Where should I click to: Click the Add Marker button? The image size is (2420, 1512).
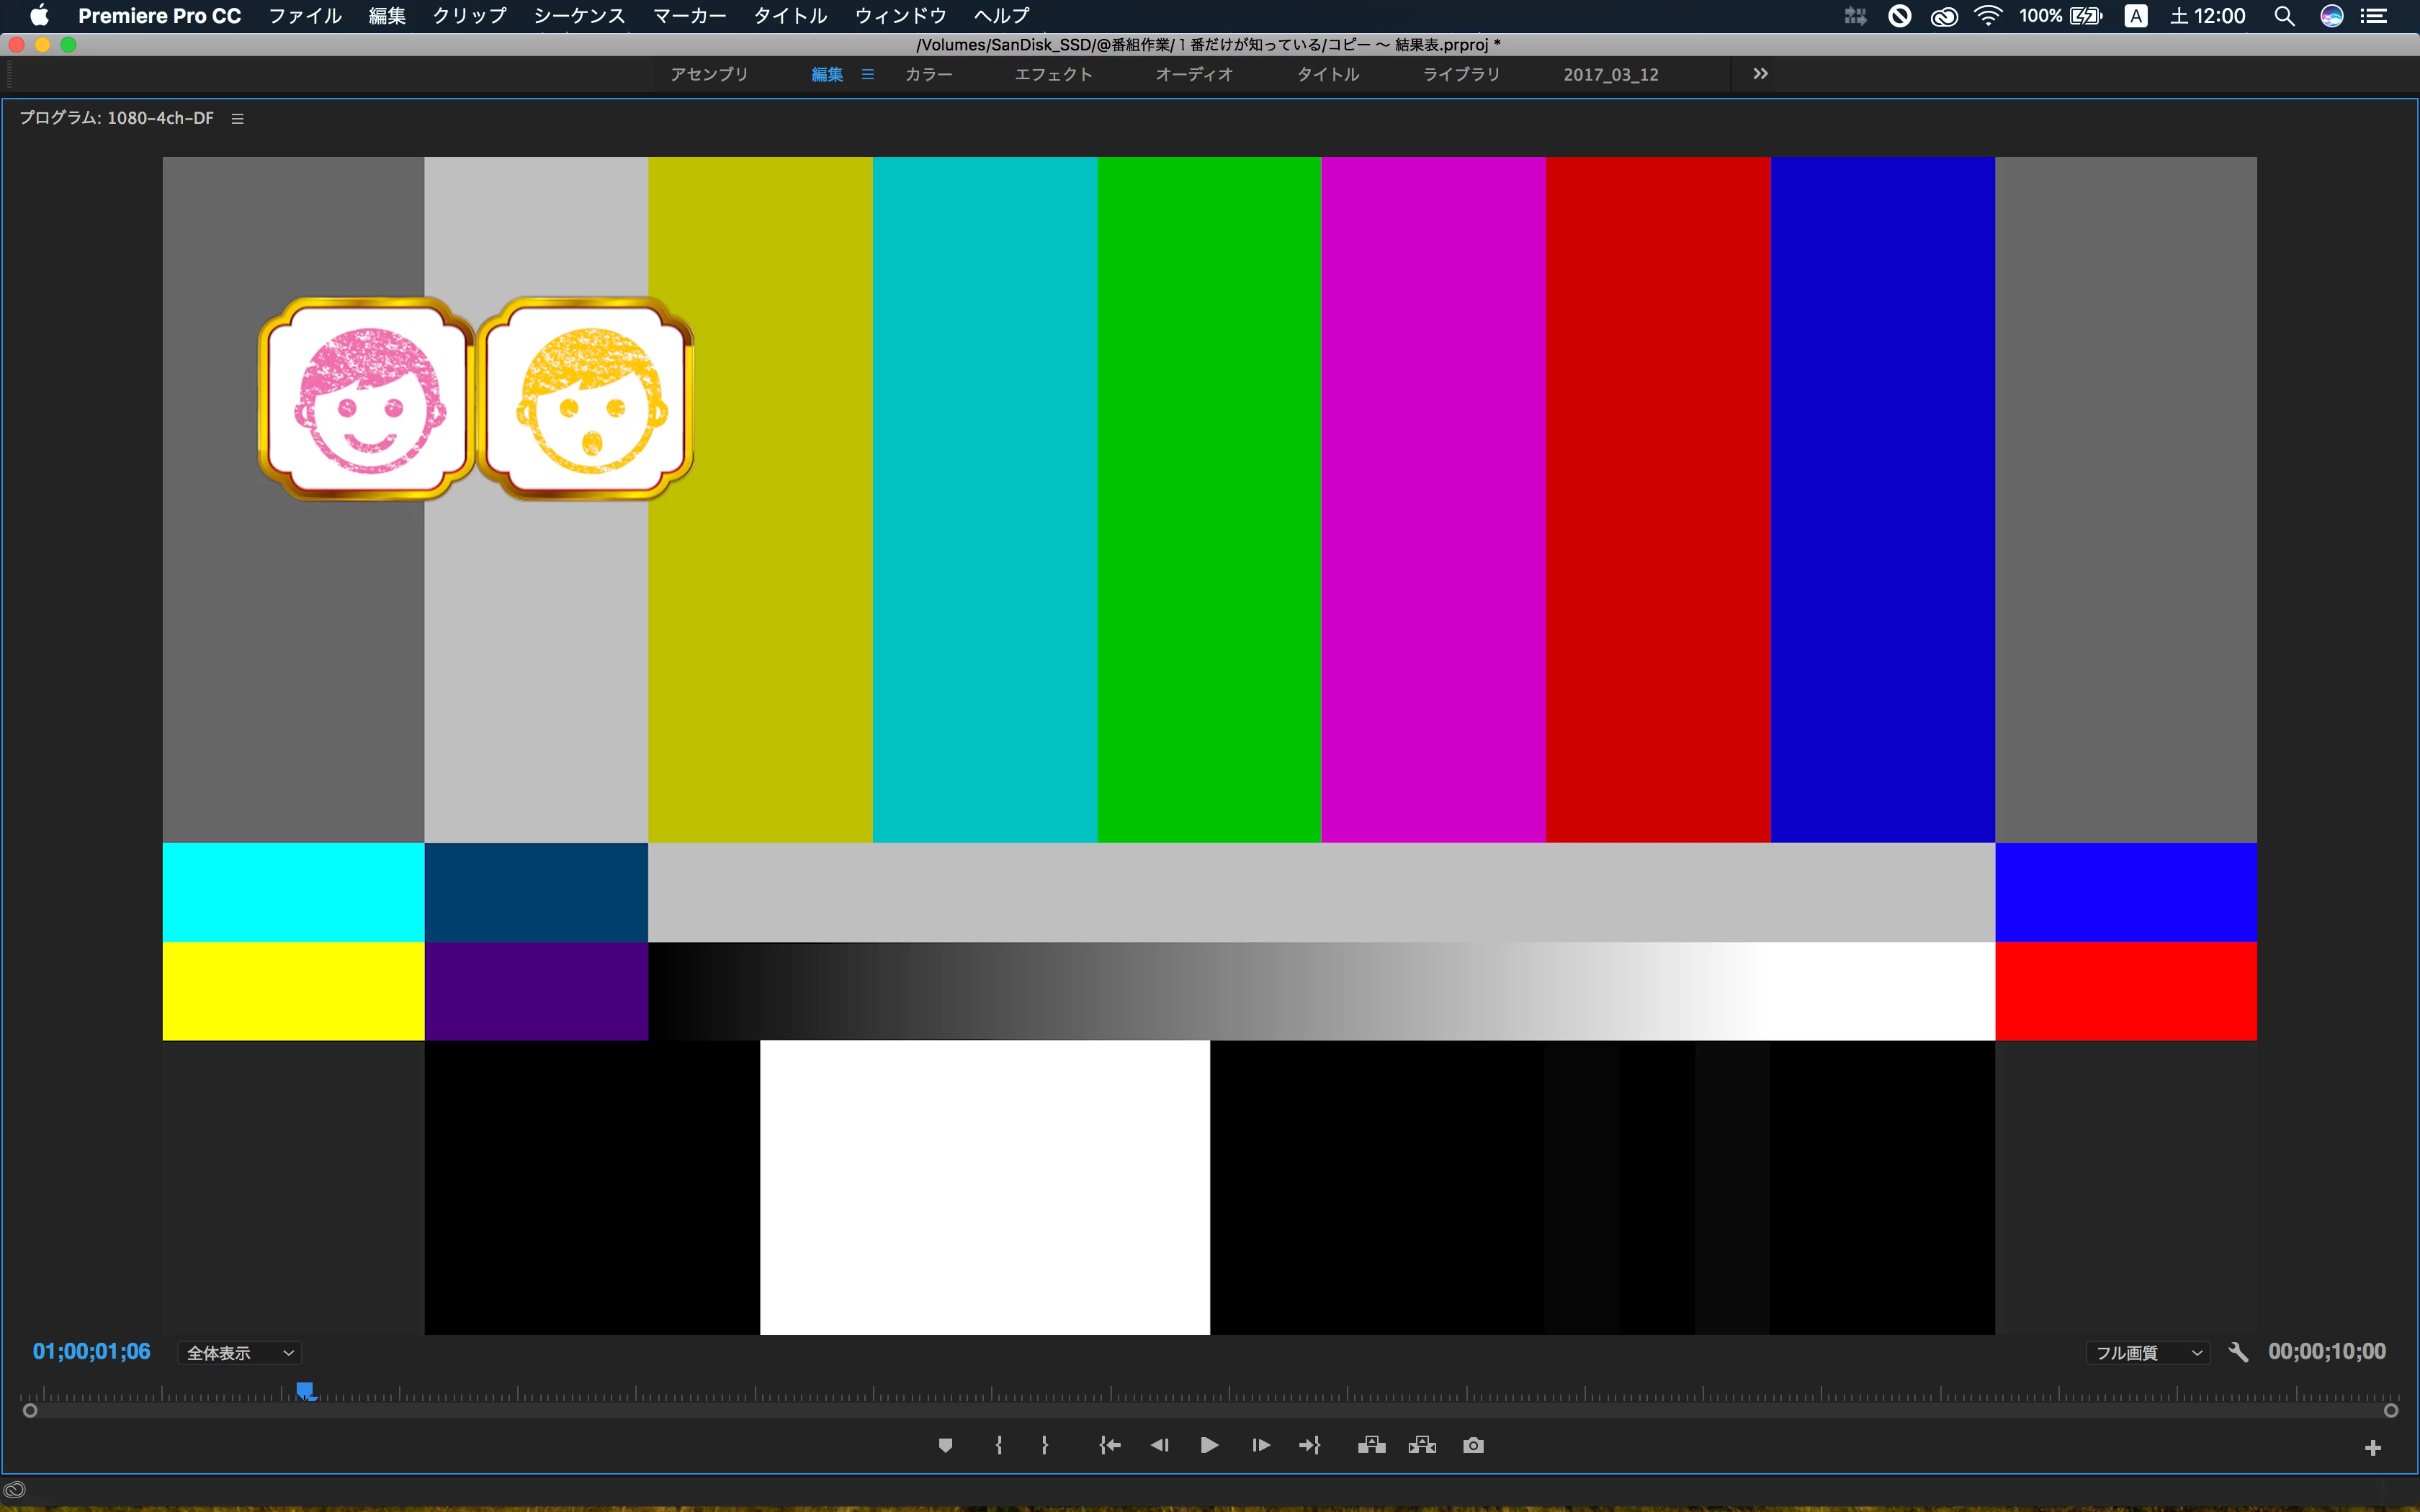coord(945,1445)
